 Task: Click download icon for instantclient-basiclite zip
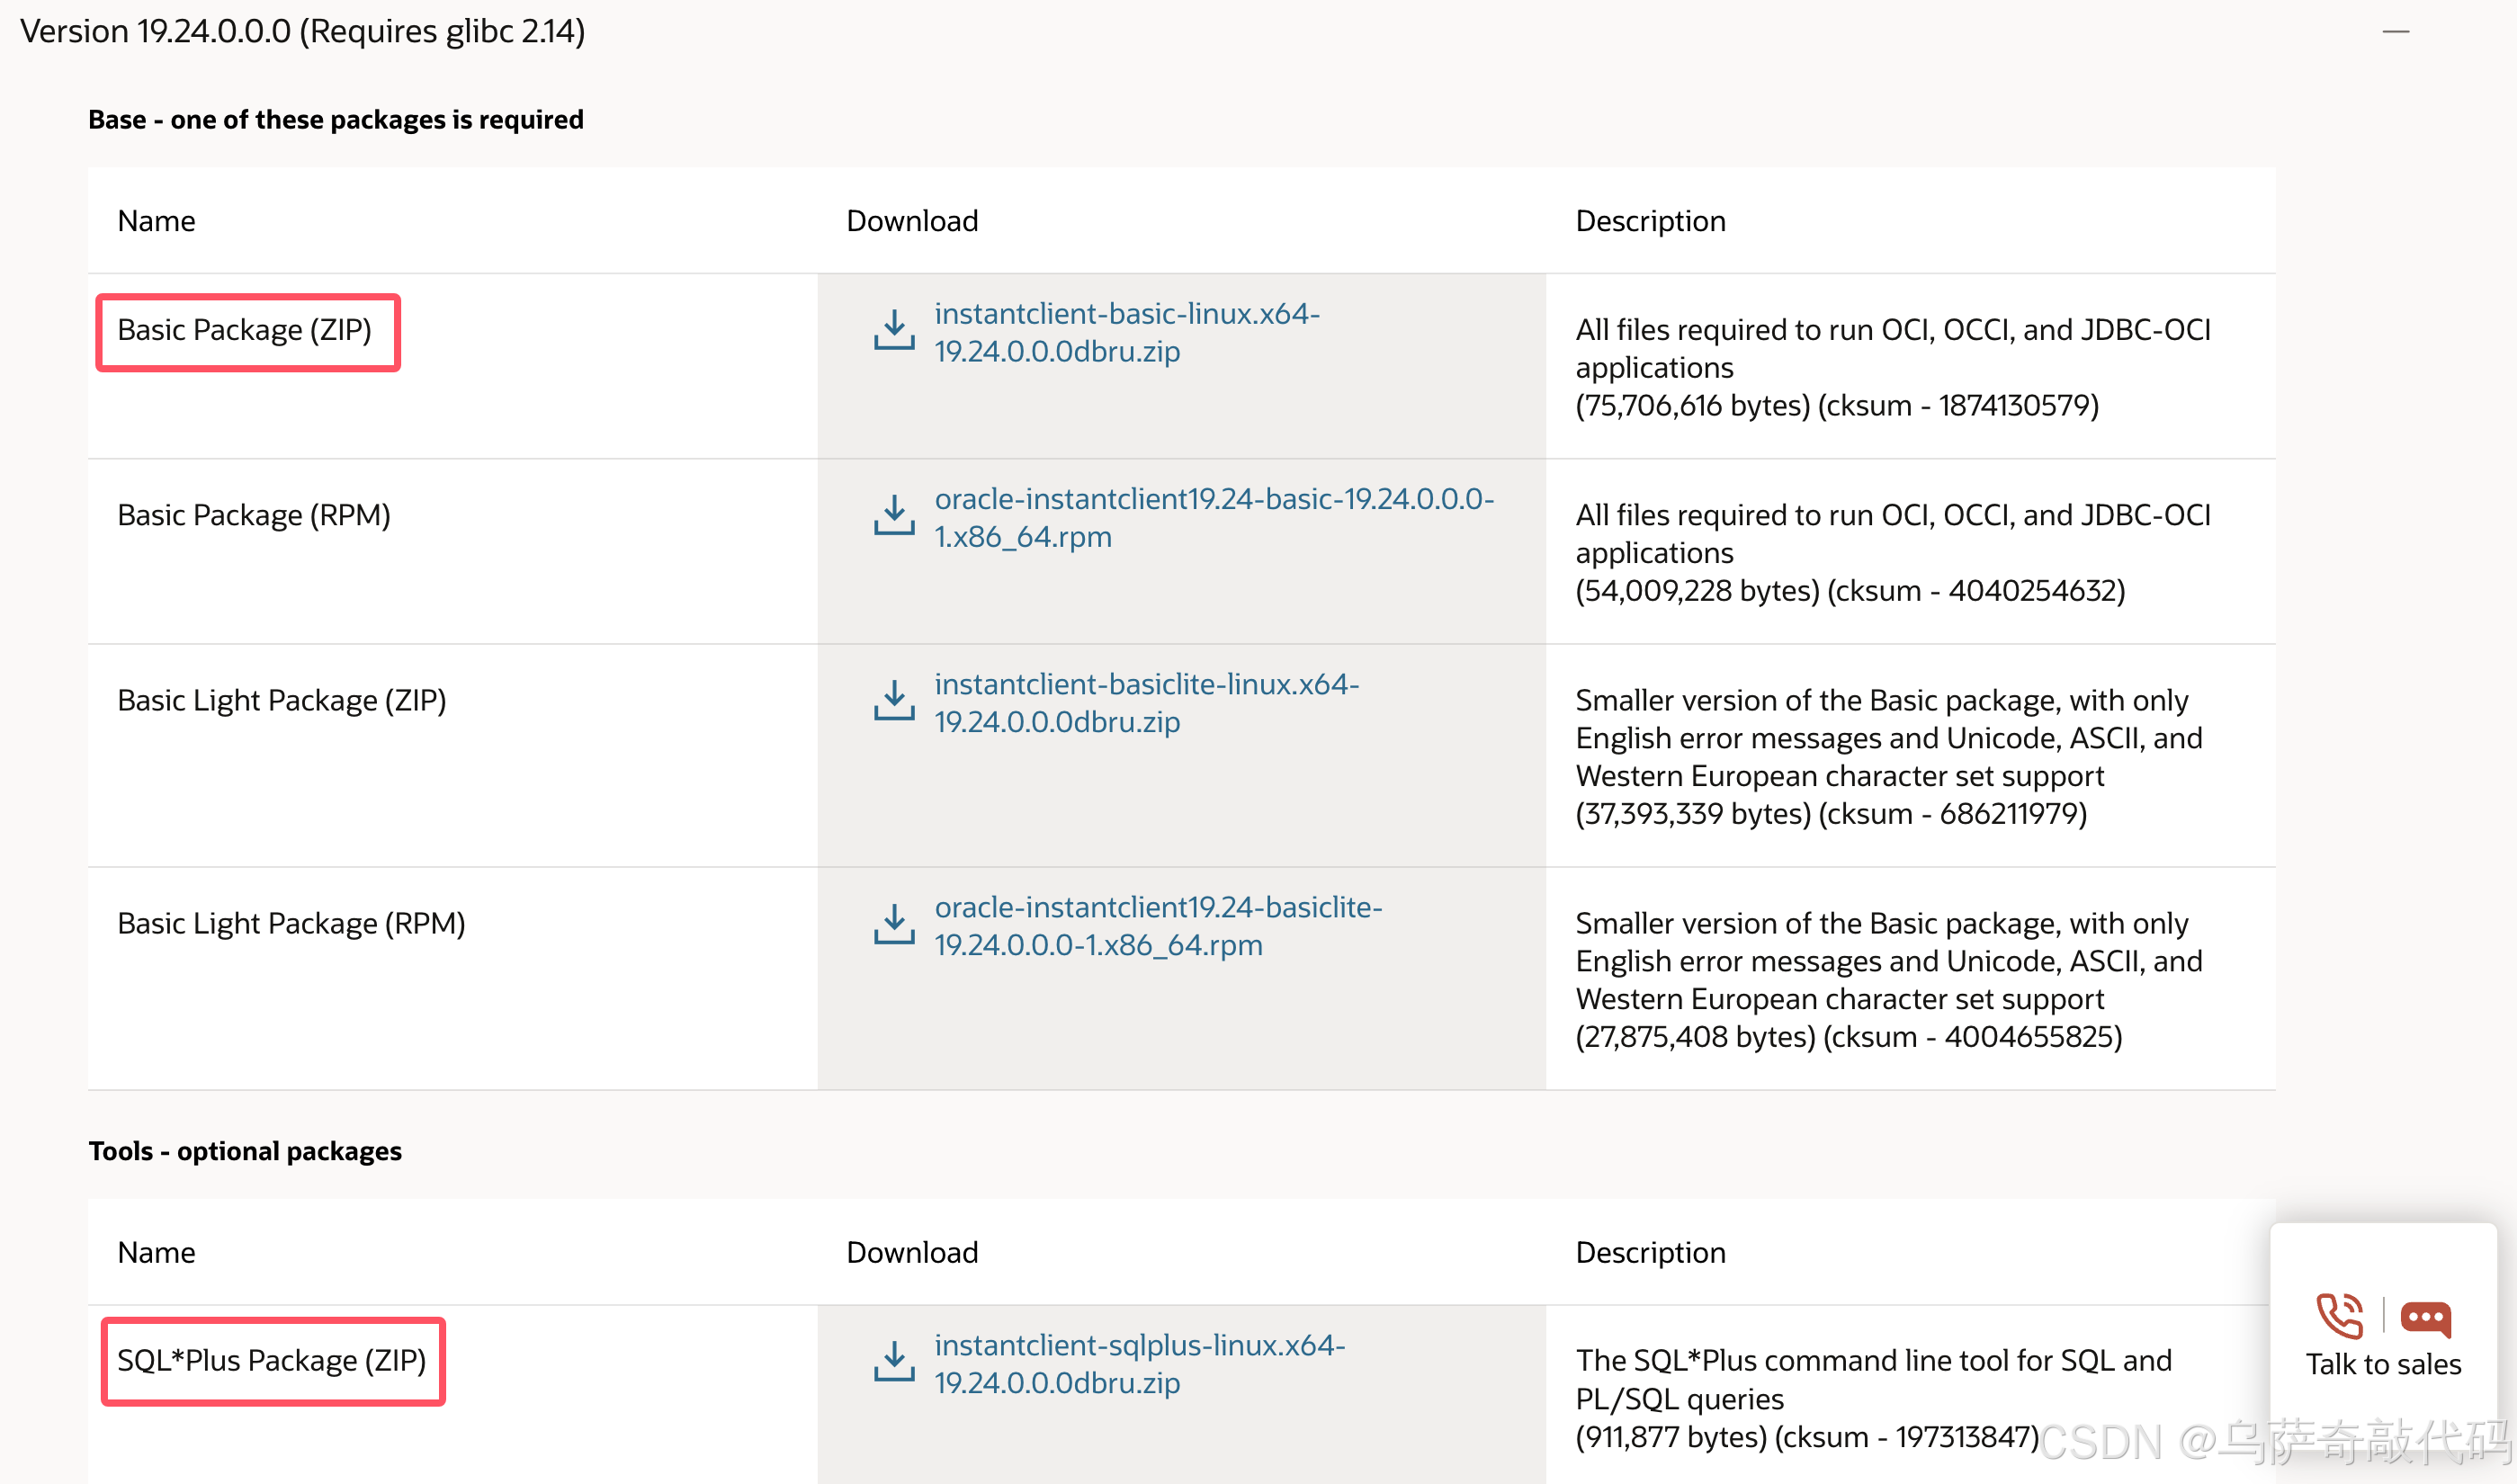894,700
